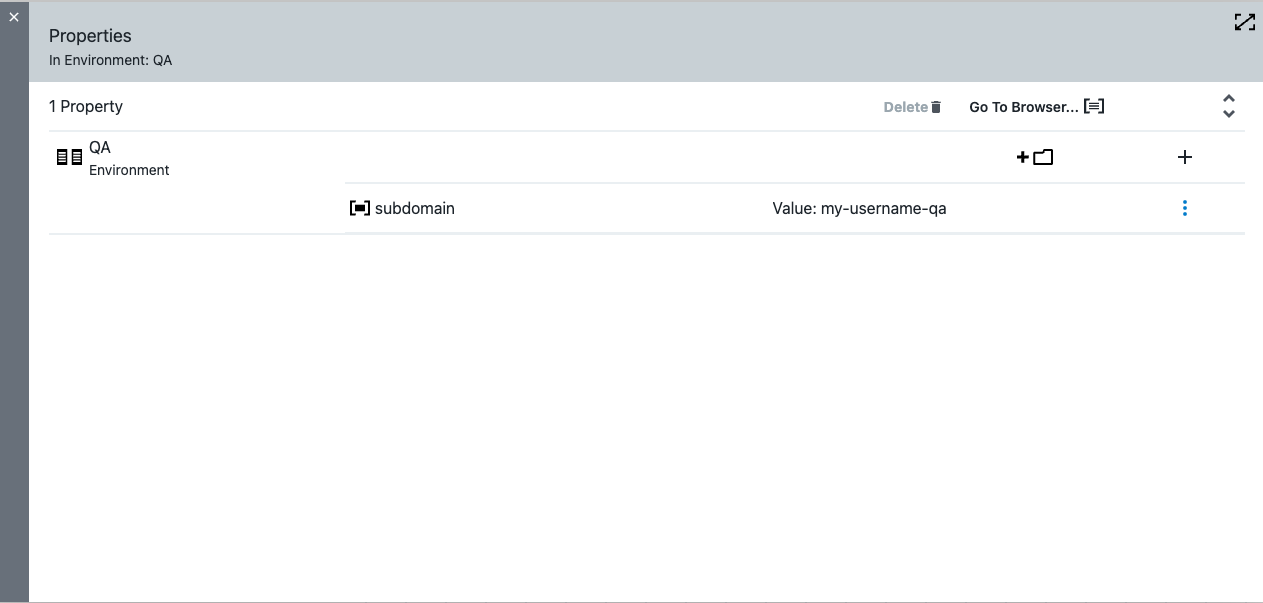Collapse all rows with the up chevron
The image size is (1263, 603).
pos(1229,99)
